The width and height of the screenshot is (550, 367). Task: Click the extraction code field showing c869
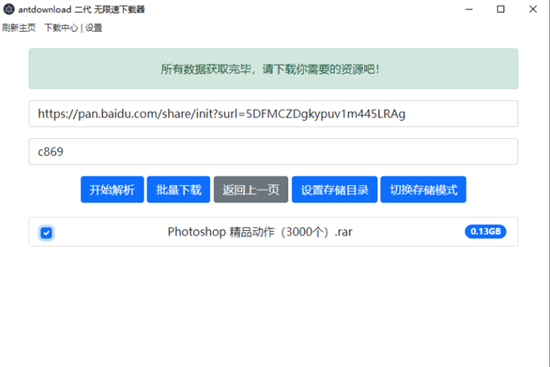[273, 152]
